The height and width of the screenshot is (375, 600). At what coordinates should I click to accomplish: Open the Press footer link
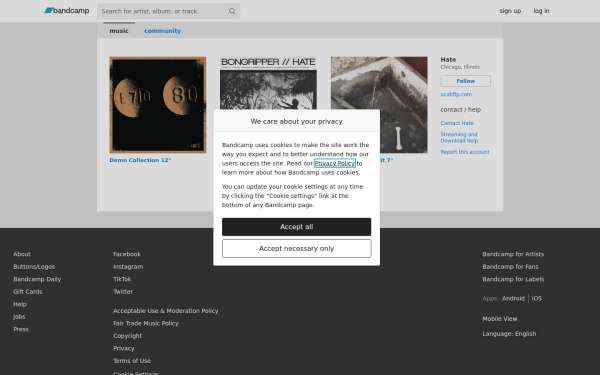(x=21, y=329)
